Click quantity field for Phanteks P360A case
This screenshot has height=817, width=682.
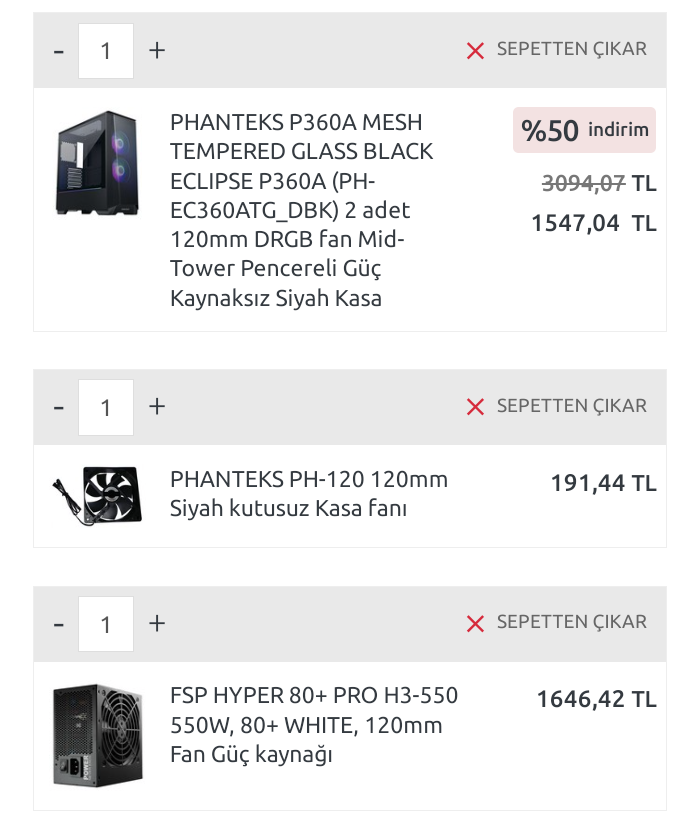click(x=106, y=50)
